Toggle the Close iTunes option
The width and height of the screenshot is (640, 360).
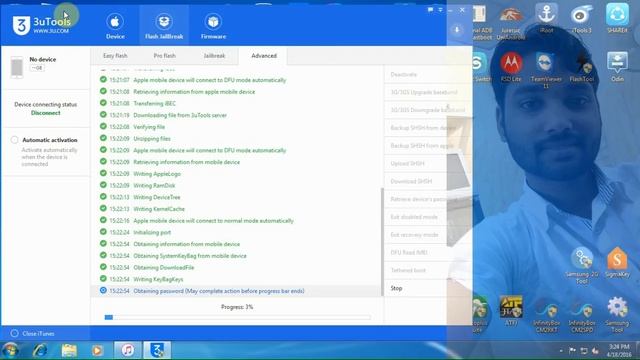click(x=15, y=333)
